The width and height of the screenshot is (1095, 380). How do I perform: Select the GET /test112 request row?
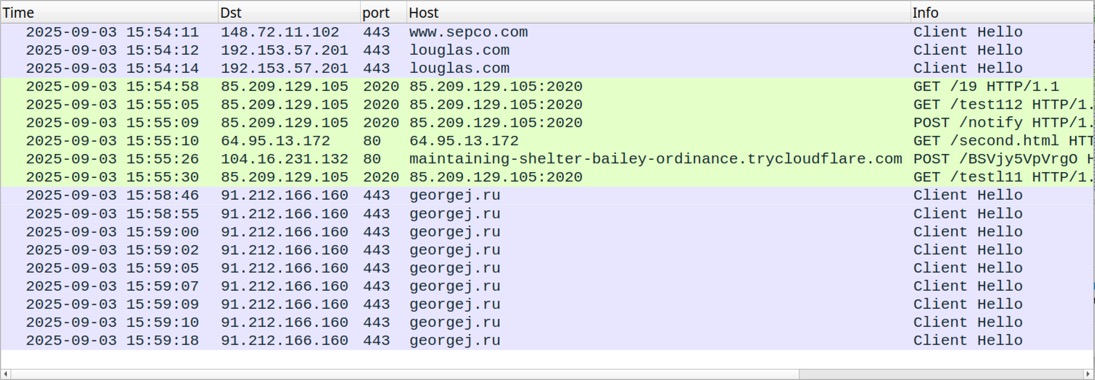tap(548, 105)
